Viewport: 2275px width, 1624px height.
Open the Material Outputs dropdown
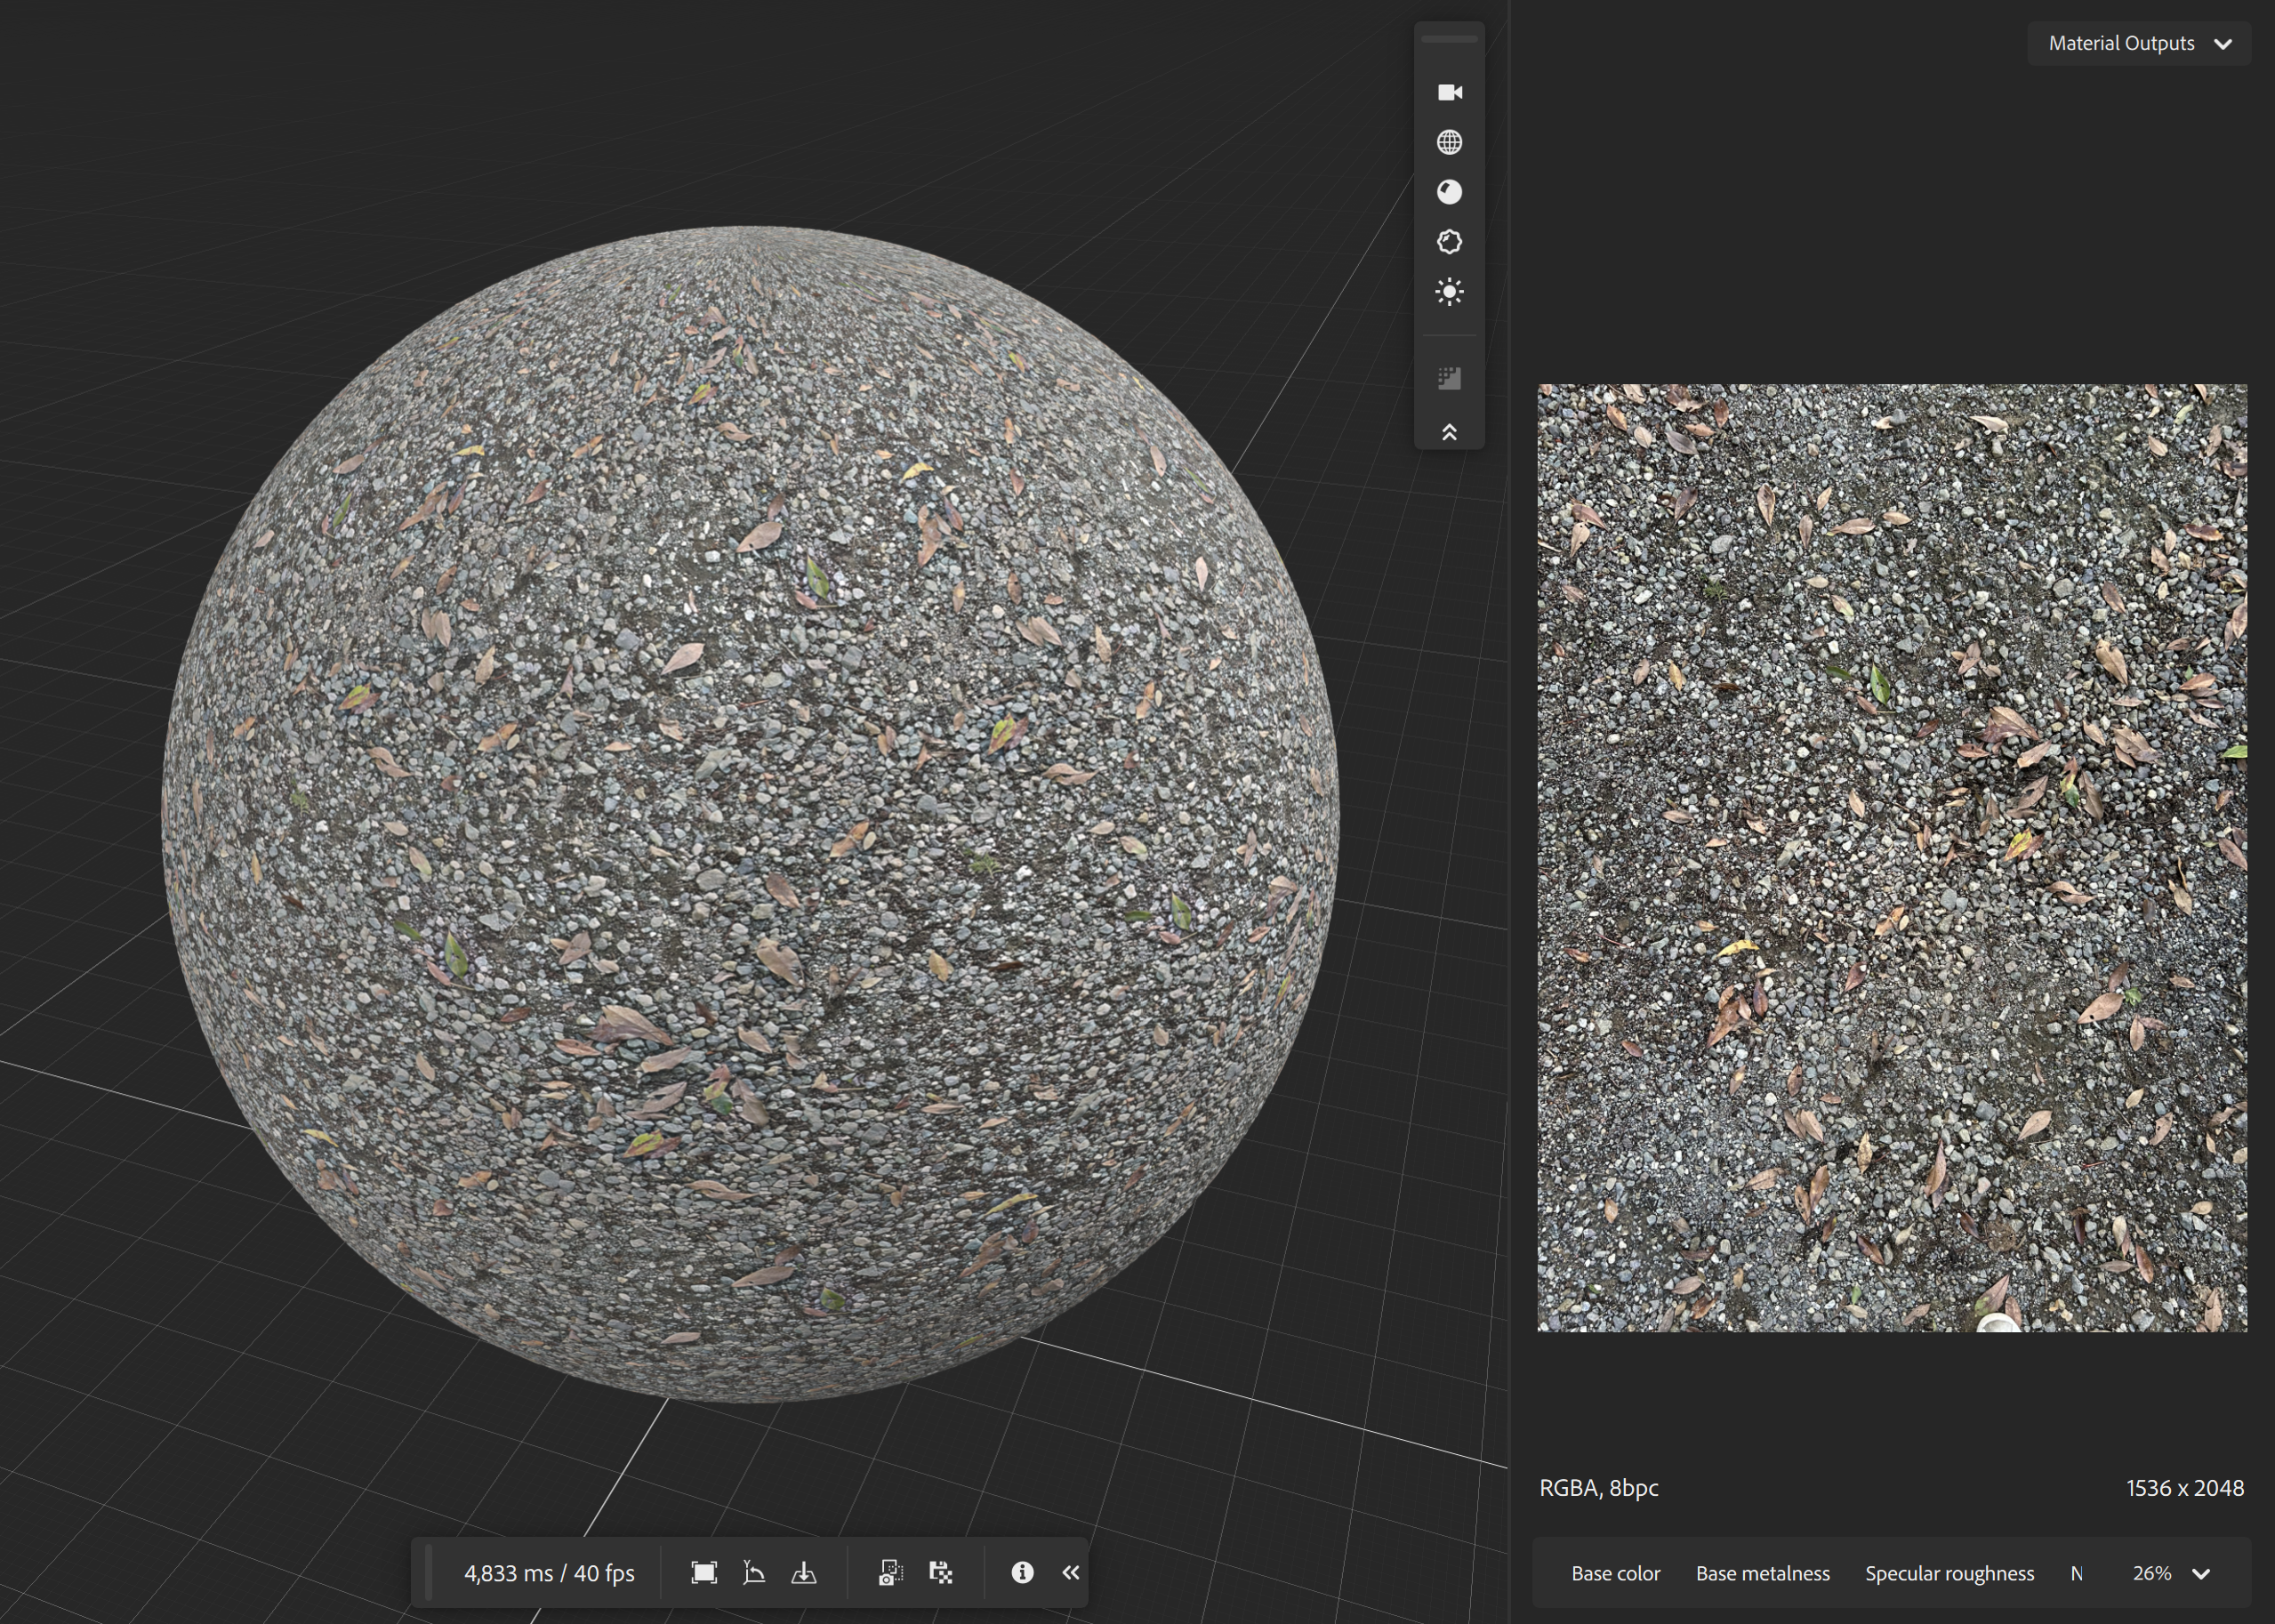coord(2139,44)
